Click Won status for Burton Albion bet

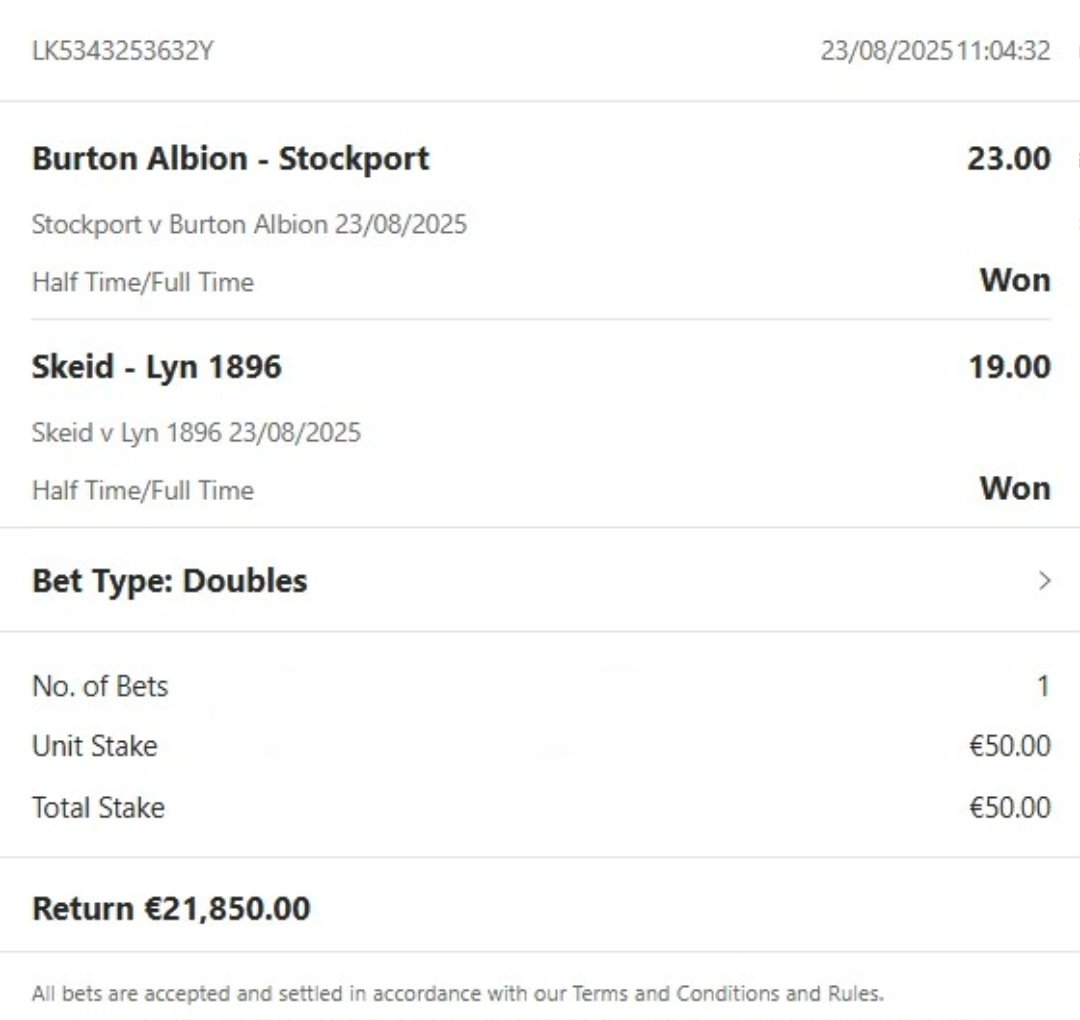pyautogui.click(x=1014, y=280)
